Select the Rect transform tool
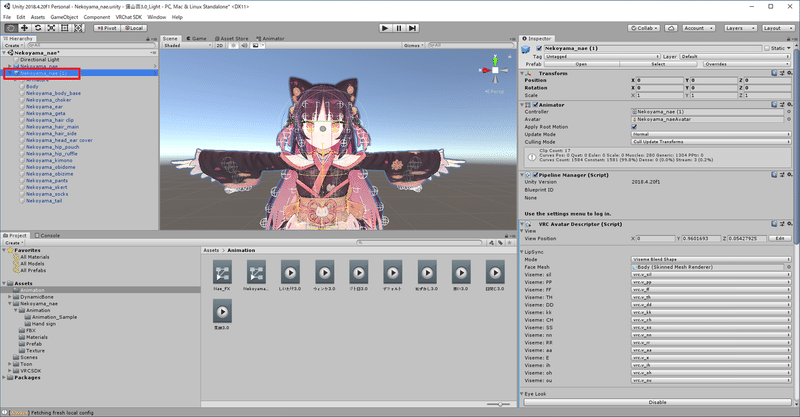This screenshot has width=800, height=417. (65, 28)
